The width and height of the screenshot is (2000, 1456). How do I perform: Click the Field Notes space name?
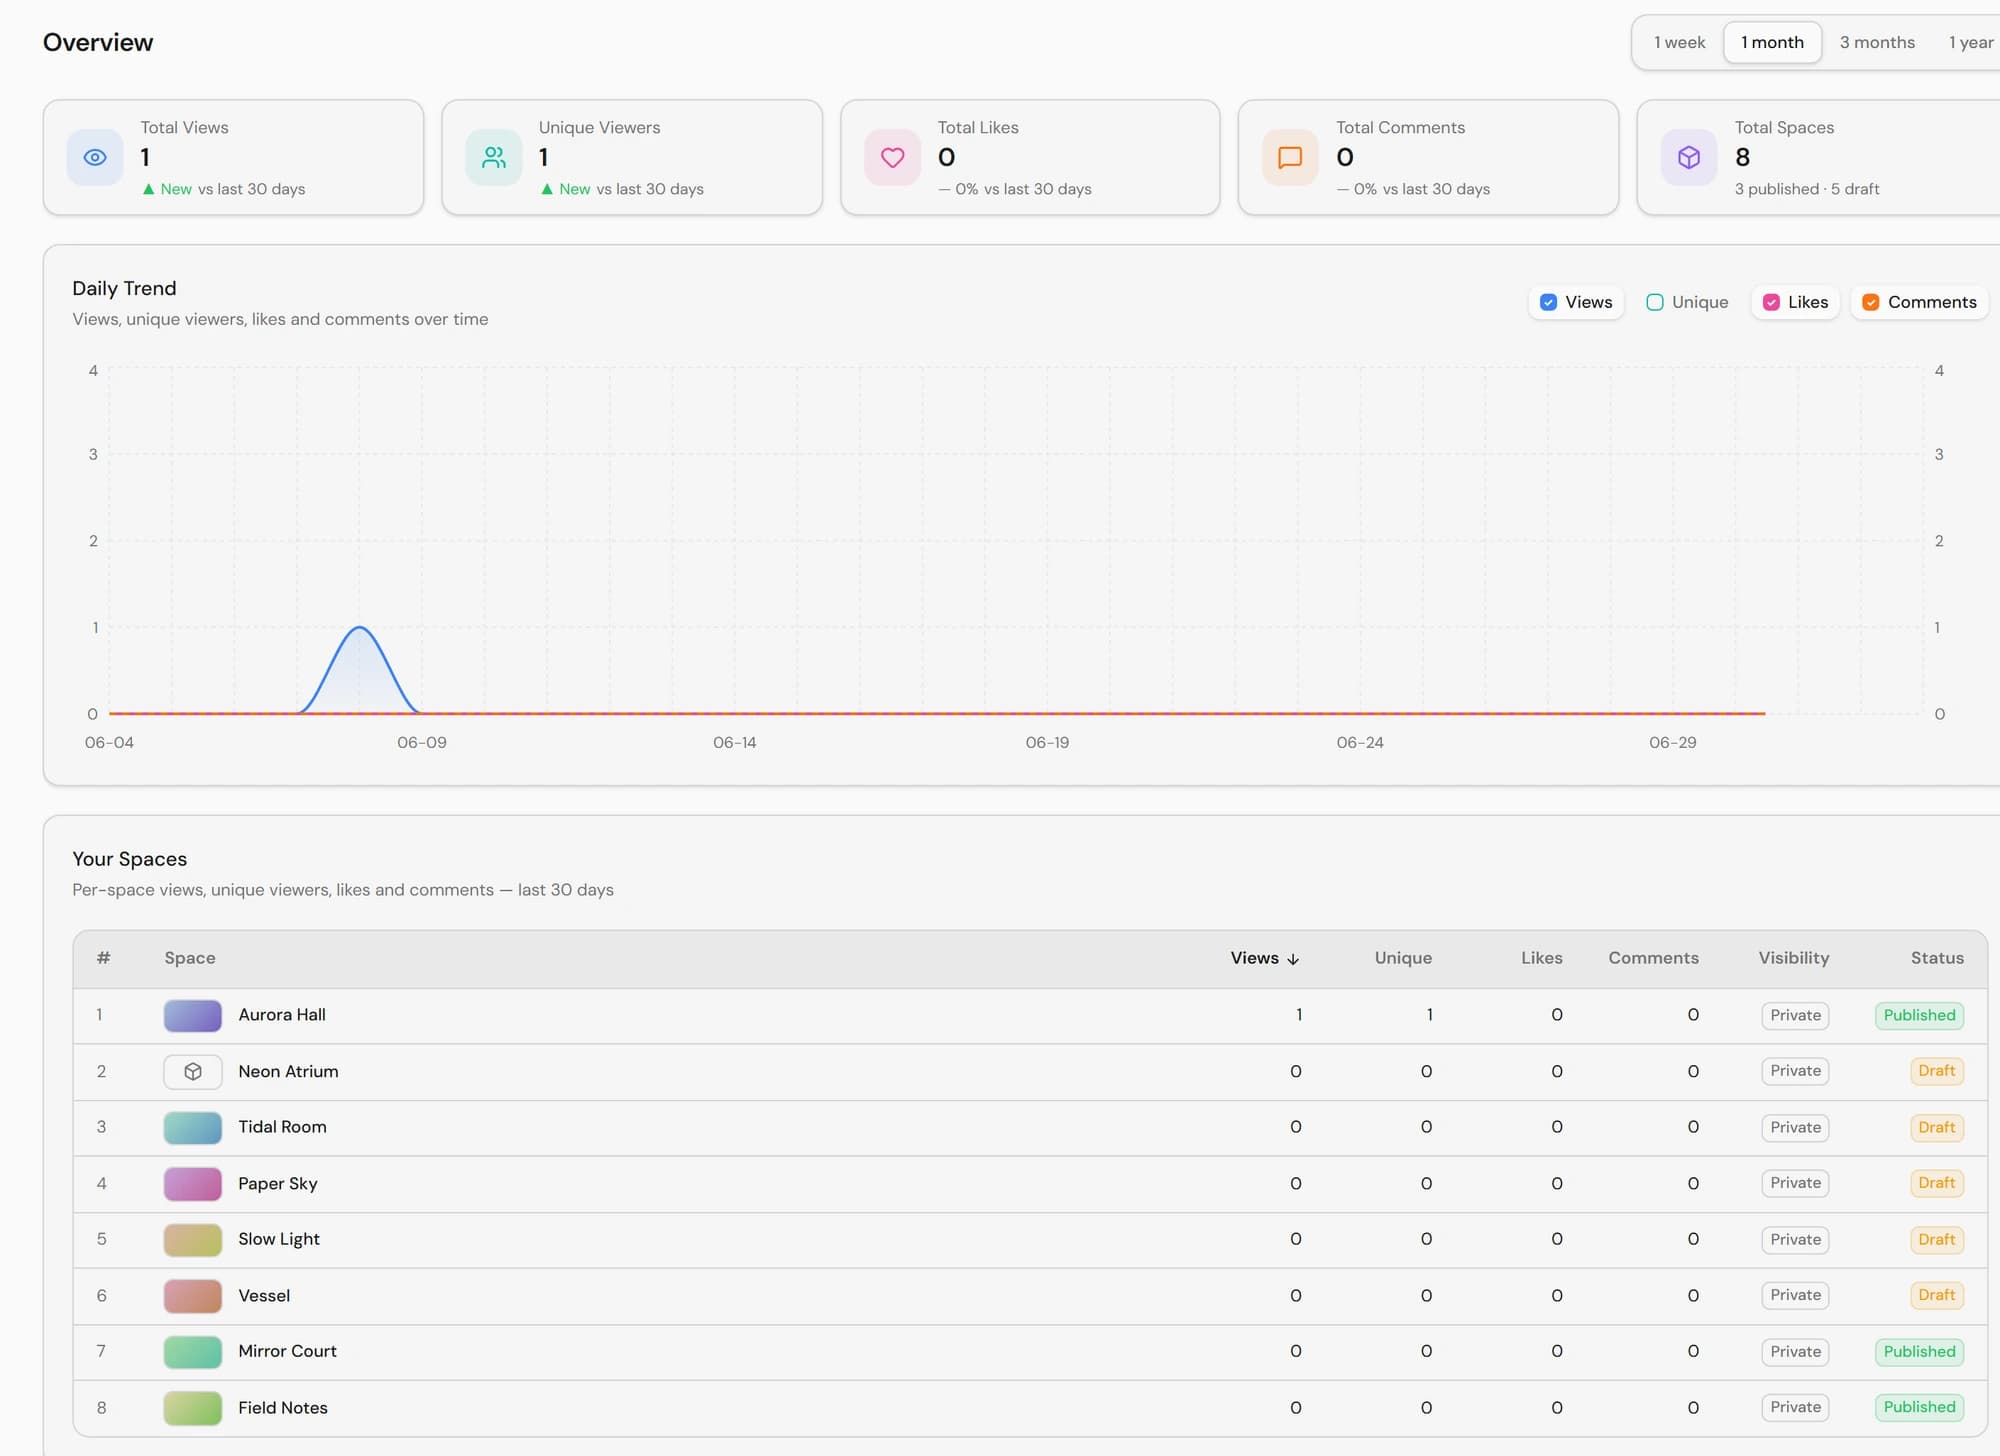pyautogui.click(x=283, y=1408)
